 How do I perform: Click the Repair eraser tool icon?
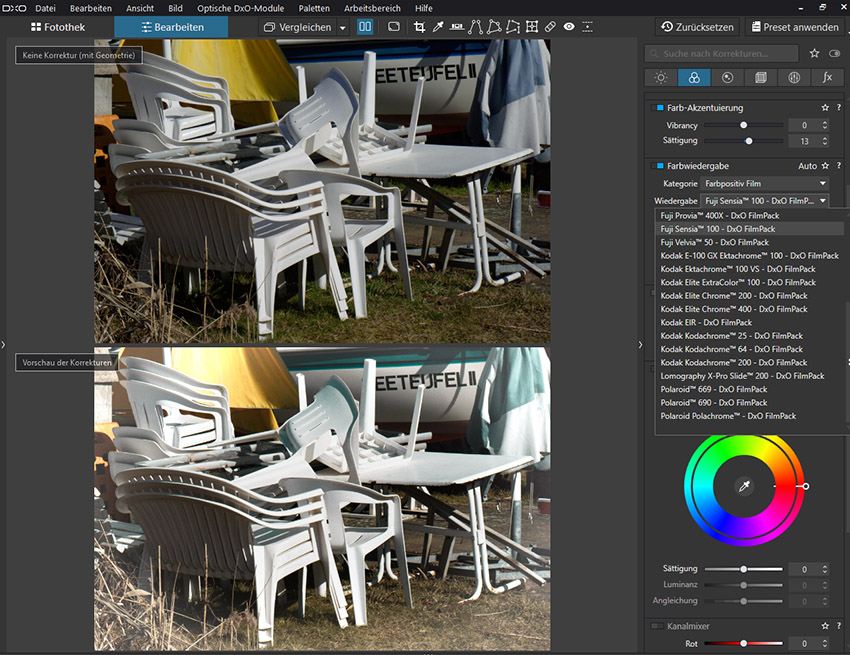pyautogui.click(x=550, y=27)
